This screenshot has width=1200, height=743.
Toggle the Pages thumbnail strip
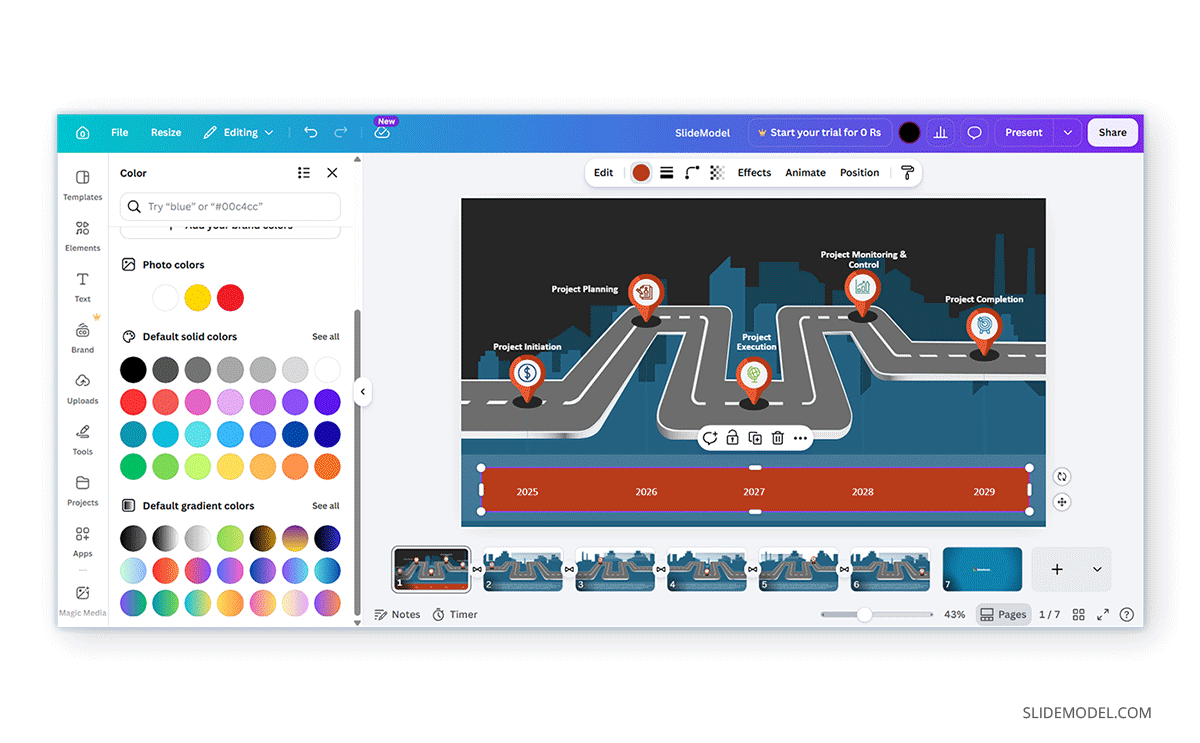1003,615
